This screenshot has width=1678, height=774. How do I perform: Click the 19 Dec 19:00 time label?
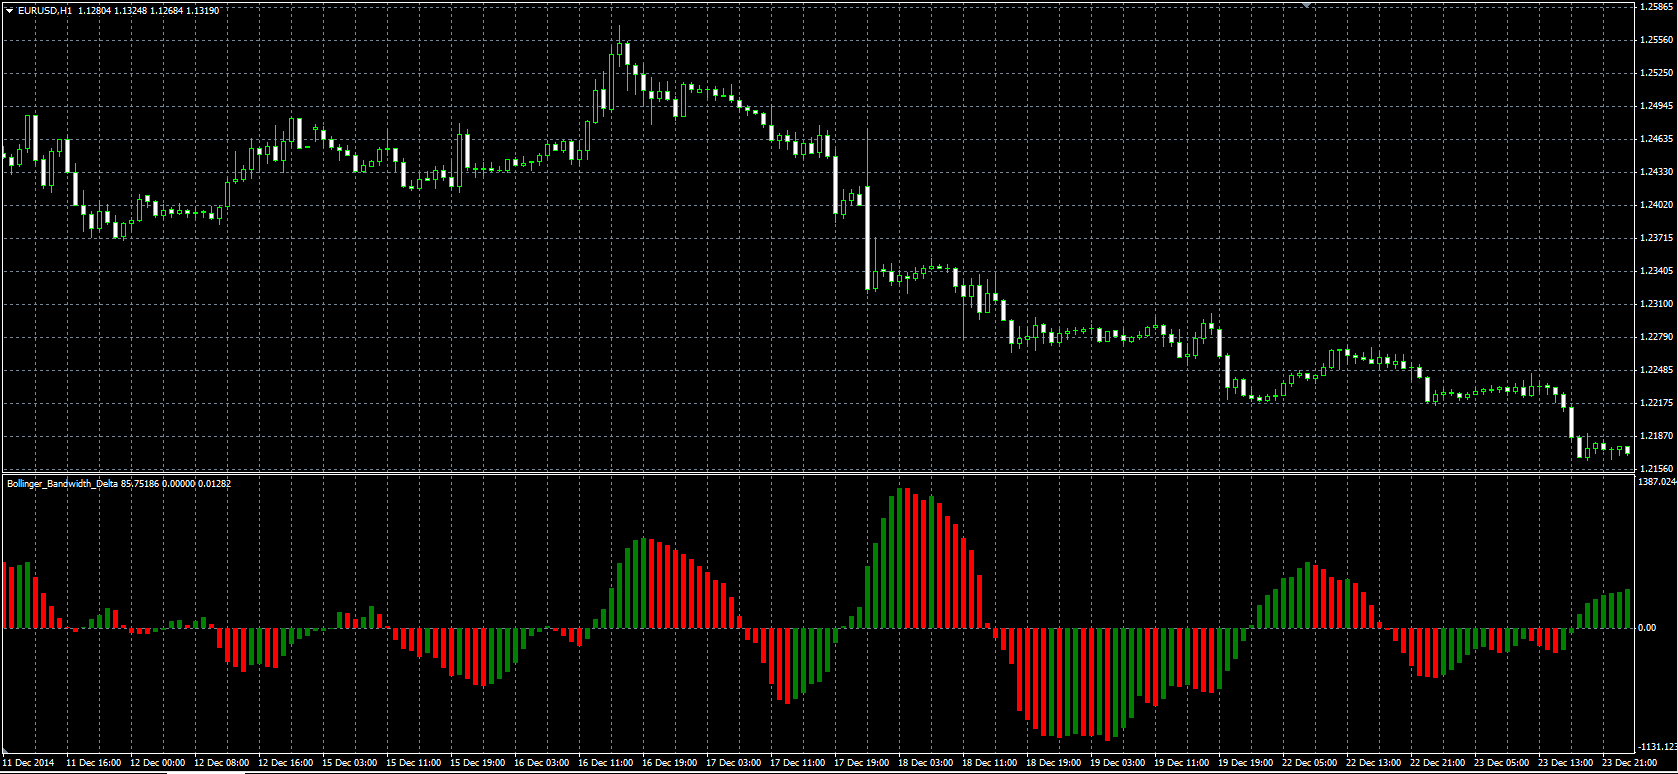tap(1246, 763)
